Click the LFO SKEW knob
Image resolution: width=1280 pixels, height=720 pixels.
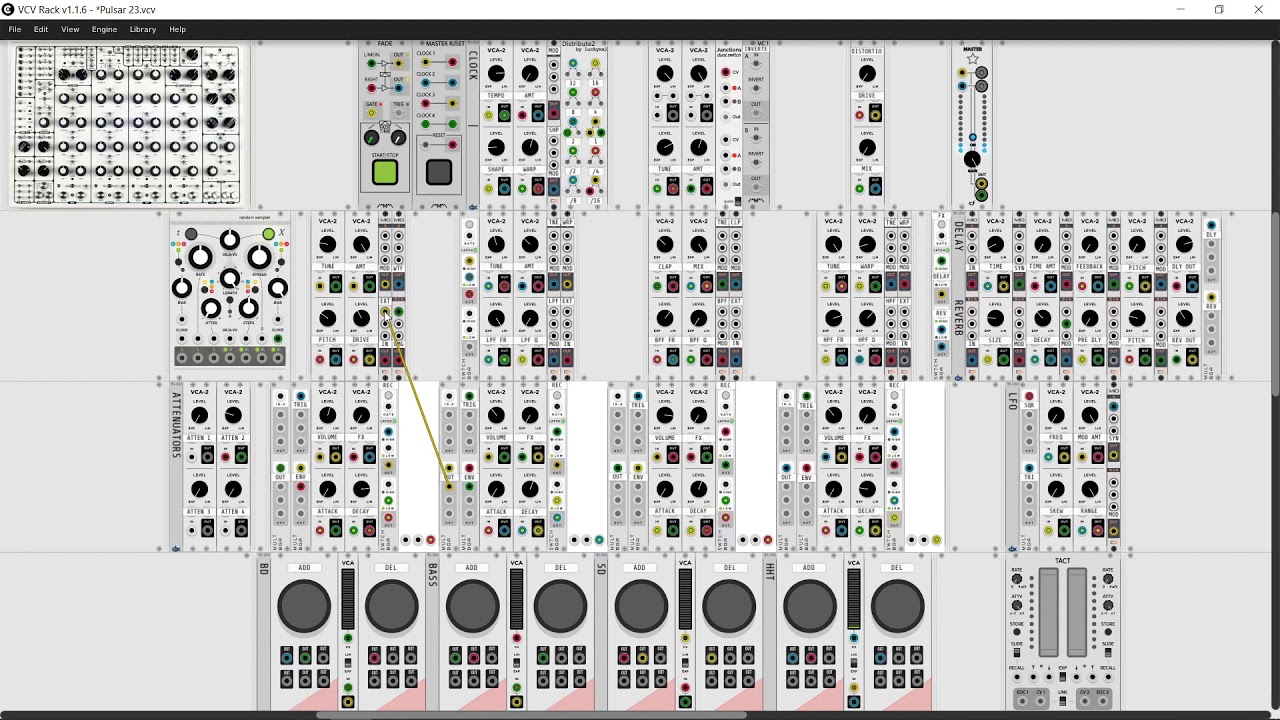pos(1057,490)
